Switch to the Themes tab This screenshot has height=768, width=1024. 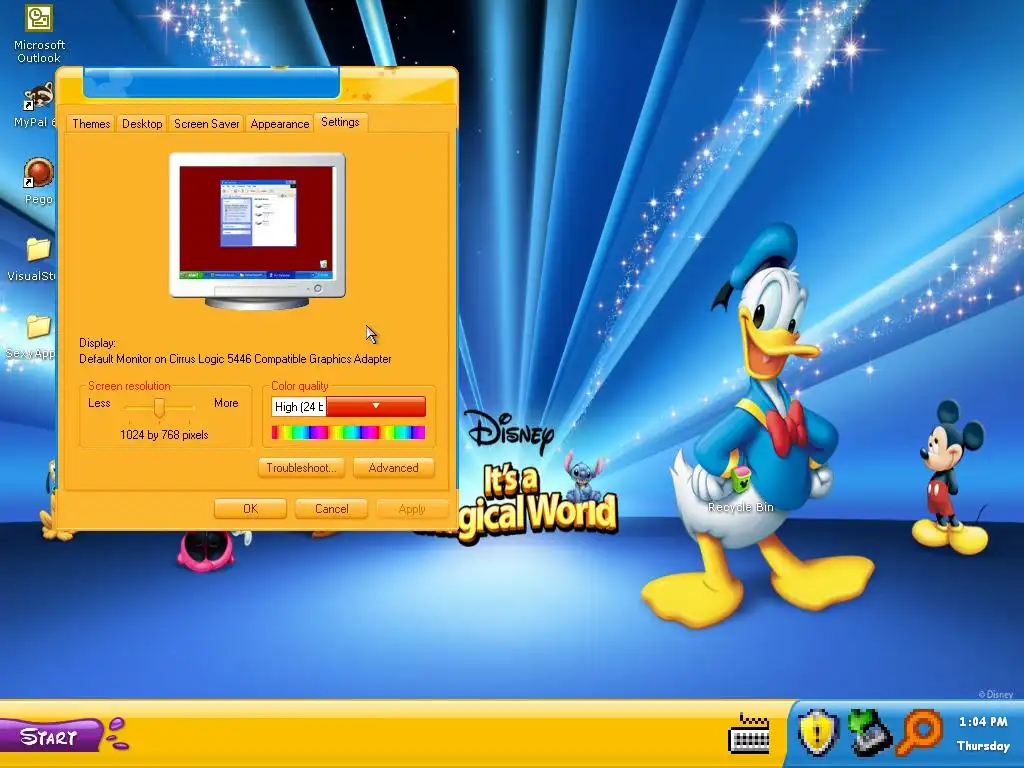pyautogui.click(x=91, y=123)
